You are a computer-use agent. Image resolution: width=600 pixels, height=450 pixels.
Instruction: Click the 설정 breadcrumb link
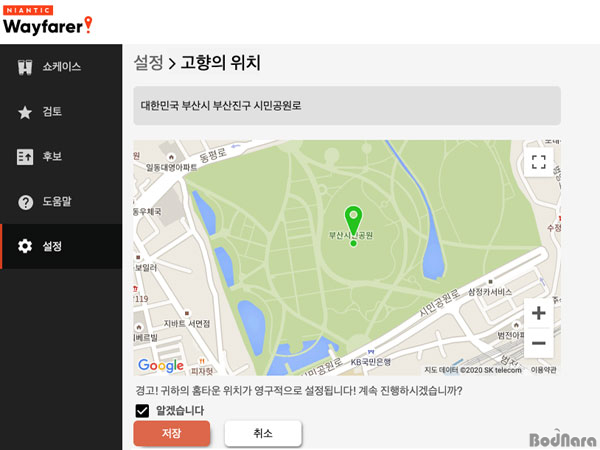(x=148, y=62)
